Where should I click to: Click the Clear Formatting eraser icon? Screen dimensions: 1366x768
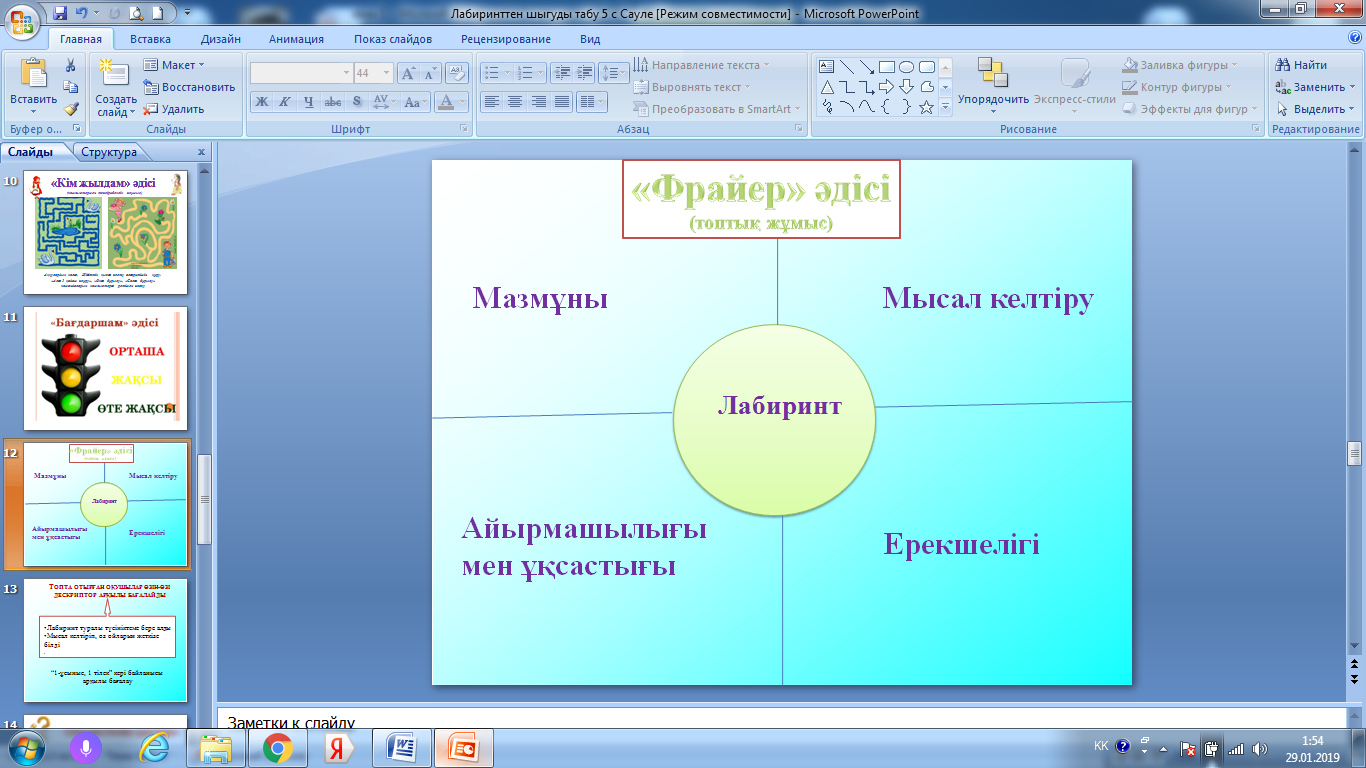pyautogui.click(x=457, y=73)
